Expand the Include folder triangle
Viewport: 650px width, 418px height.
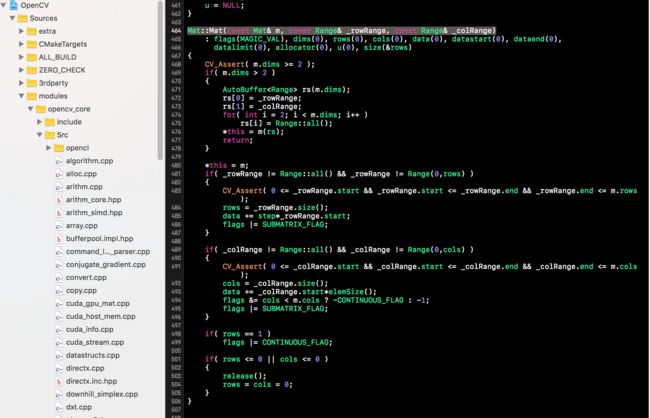click(39, 122)
